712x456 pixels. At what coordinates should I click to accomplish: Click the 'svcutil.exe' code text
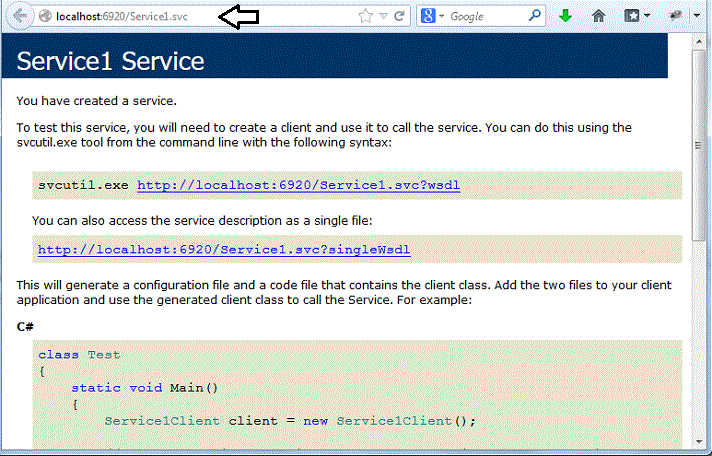pyautogui.click(x=83, y=185)
